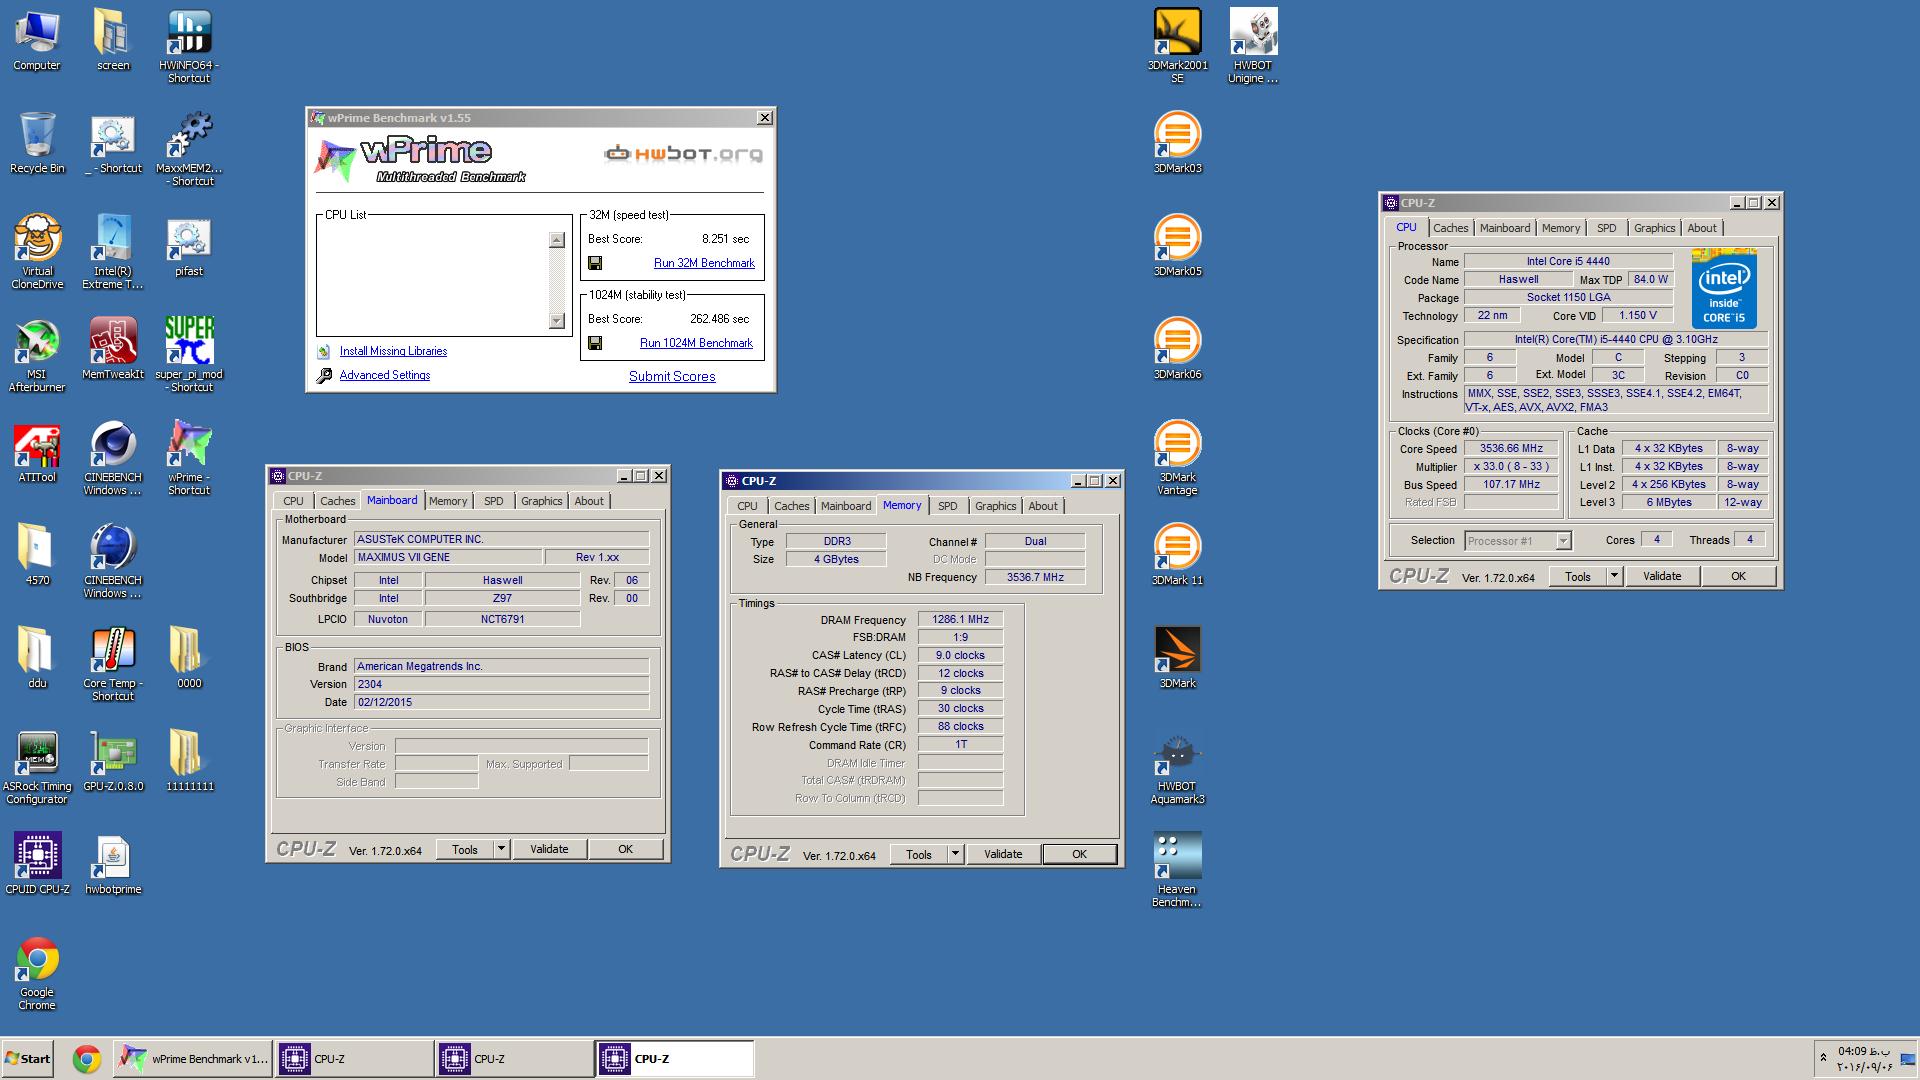
Task: Launch MemTweakIt desktop icon
Action: (x=113, y=341)
